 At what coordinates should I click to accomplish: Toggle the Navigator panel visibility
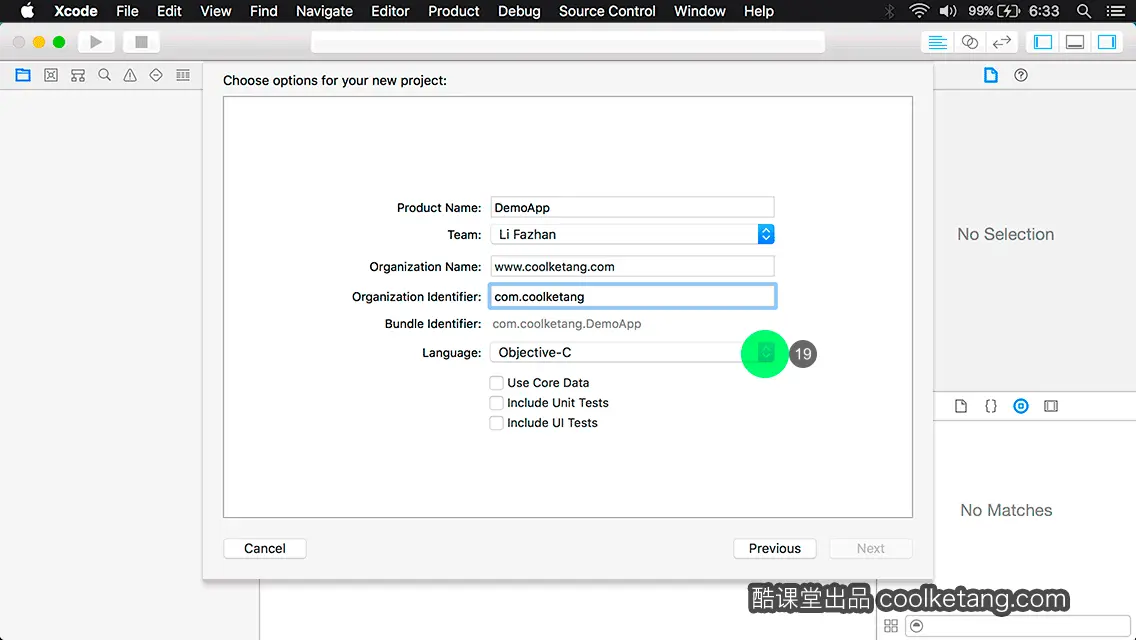[1043, 42]
